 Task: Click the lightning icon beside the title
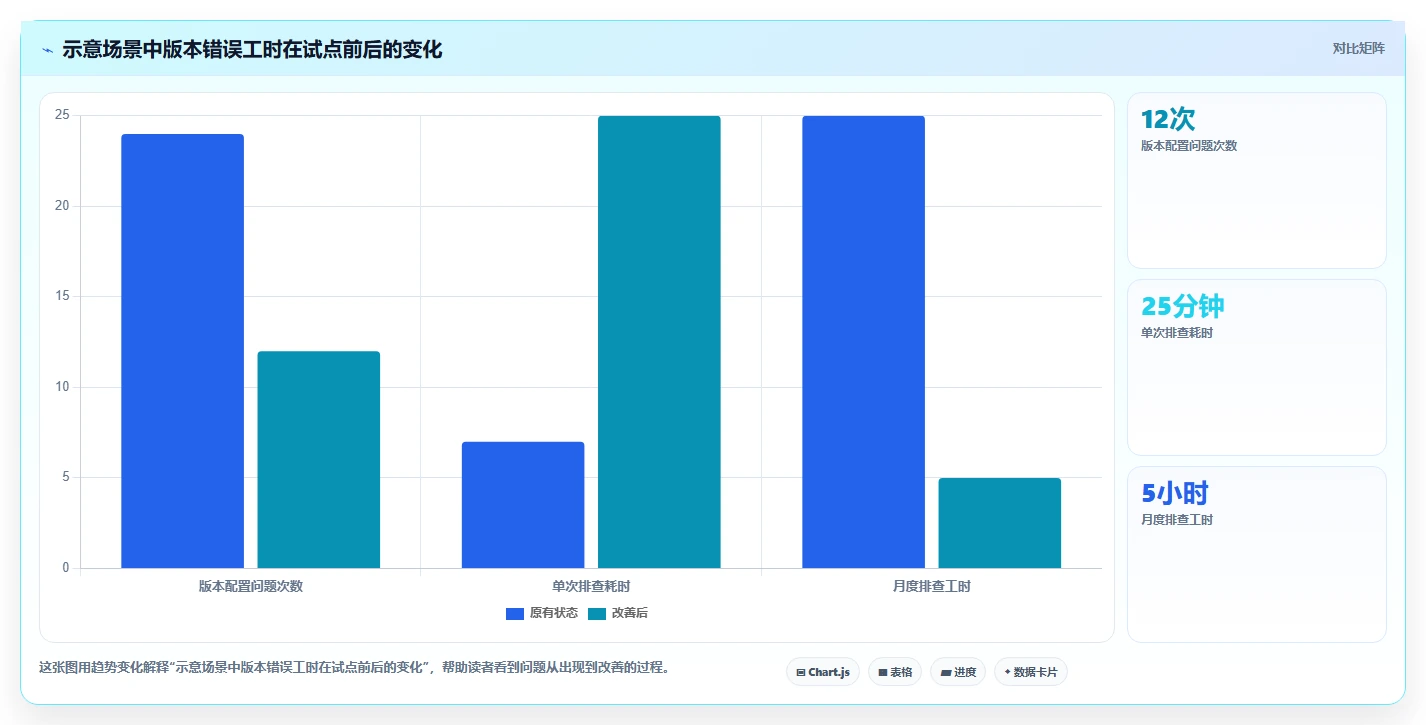[x=47, y=50]
